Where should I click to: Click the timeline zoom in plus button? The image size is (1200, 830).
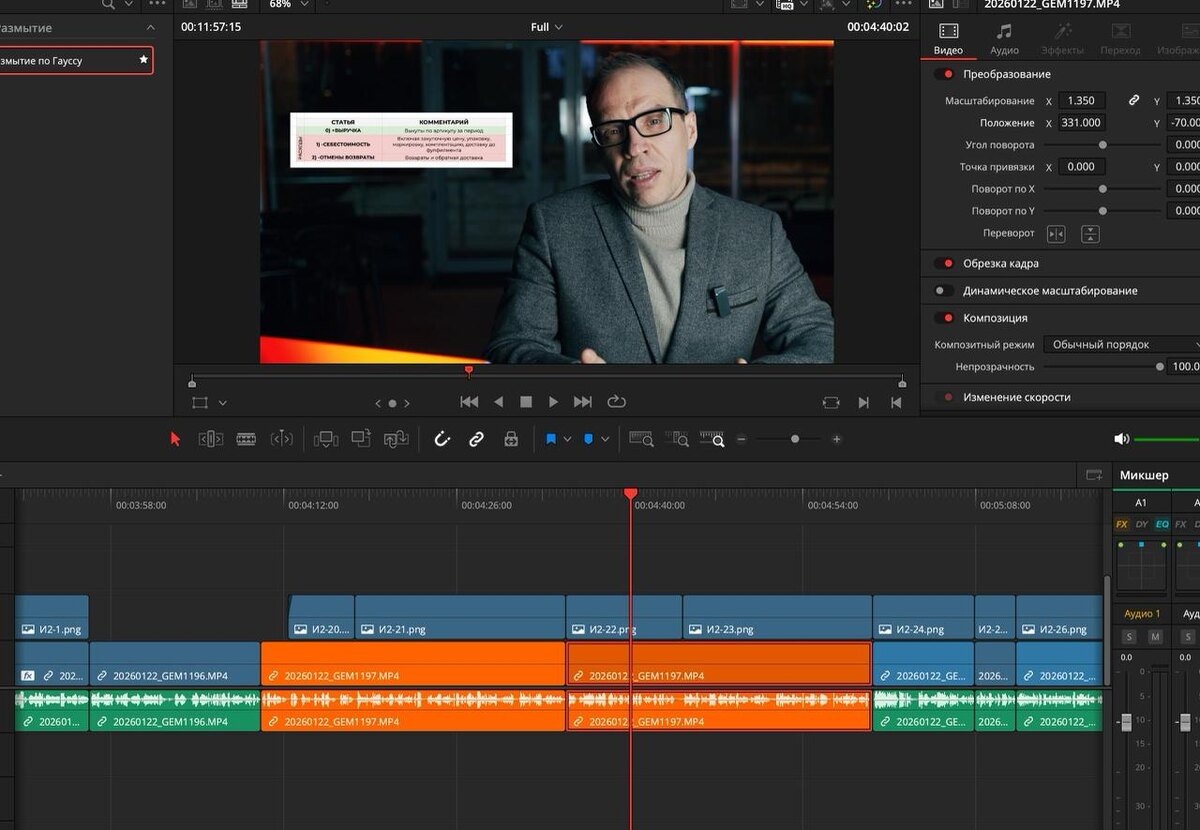coord(836,439)
